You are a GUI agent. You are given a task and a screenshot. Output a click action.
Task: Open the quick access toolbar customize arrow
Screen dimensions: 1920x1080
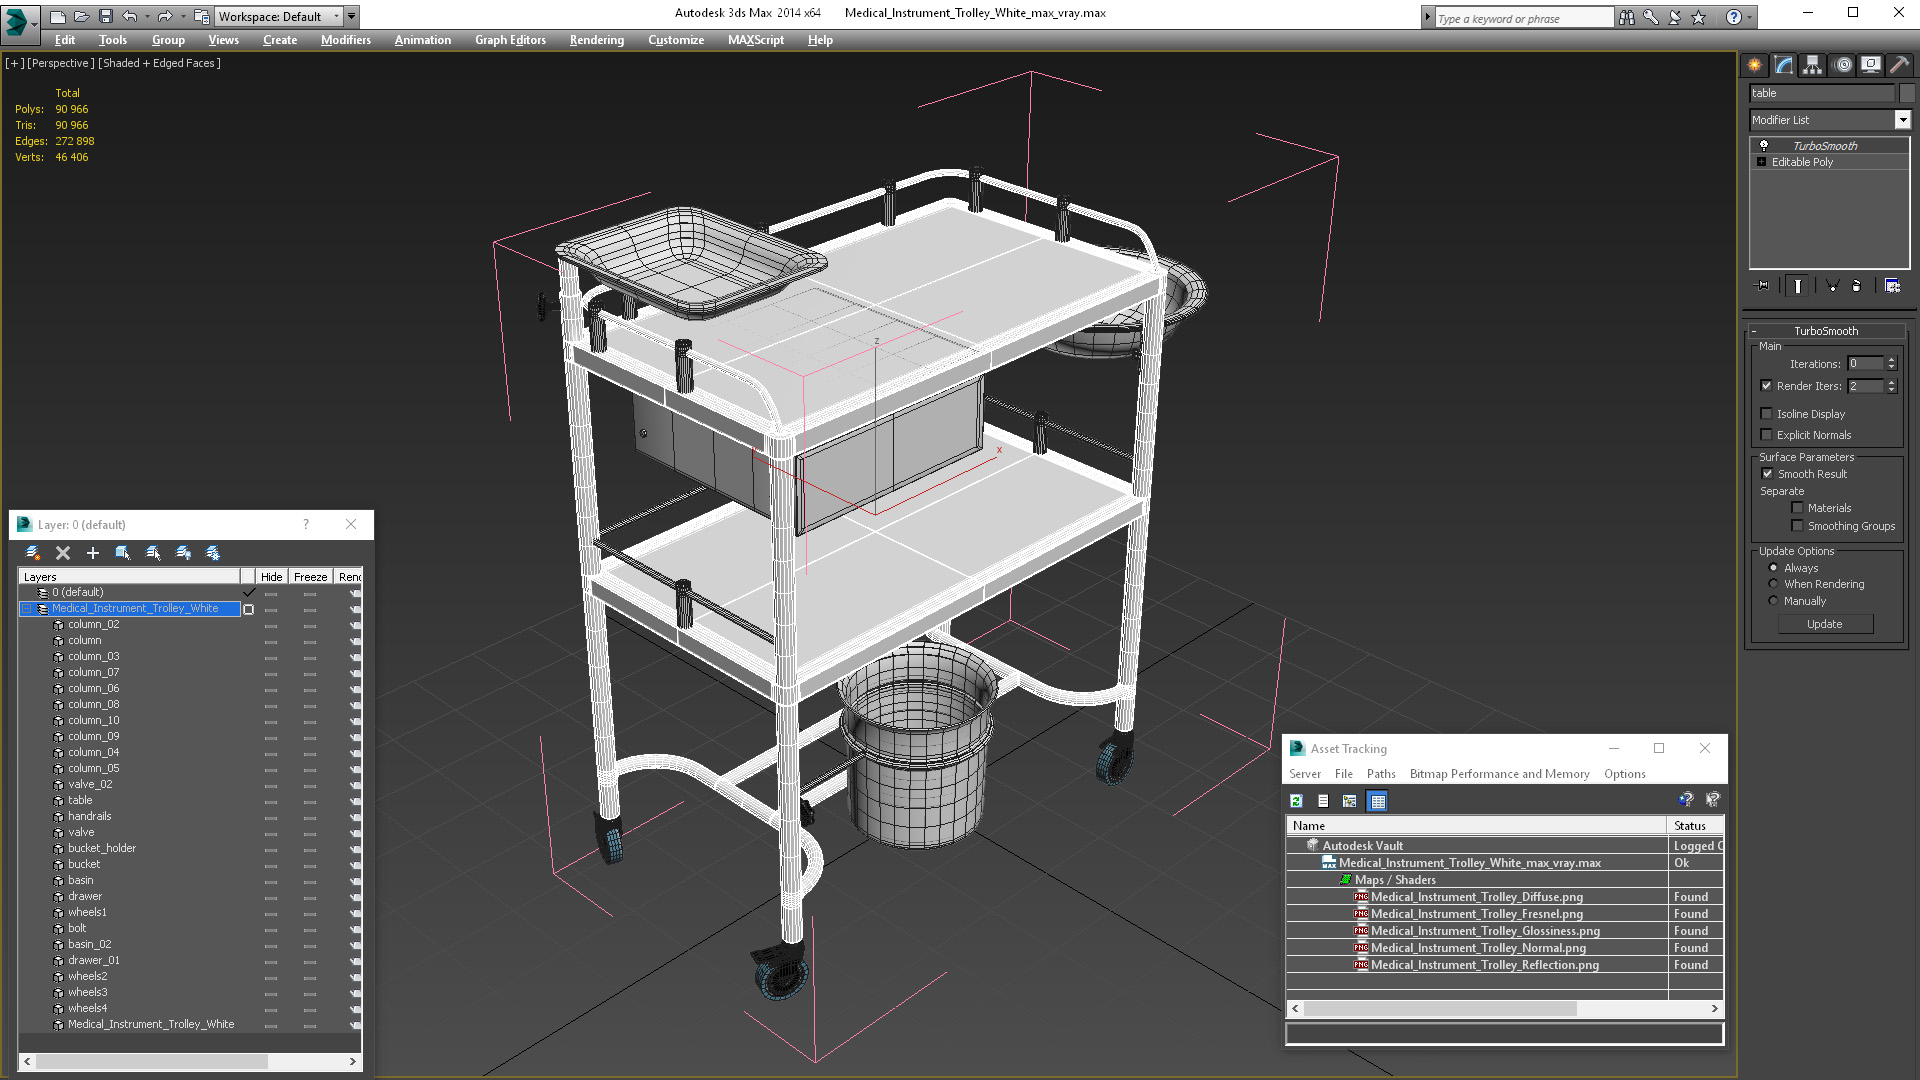352,16
